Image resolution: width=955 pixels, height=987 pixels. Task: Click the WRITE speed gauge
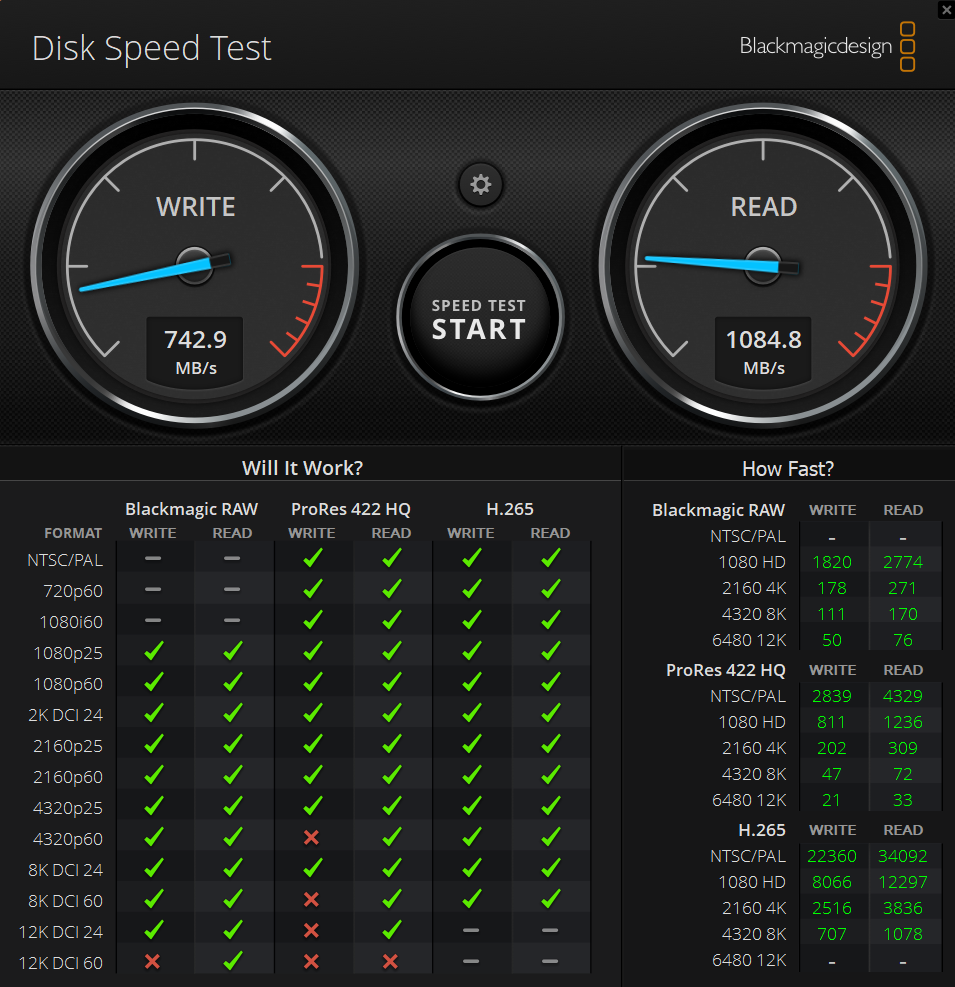[195, 265]
